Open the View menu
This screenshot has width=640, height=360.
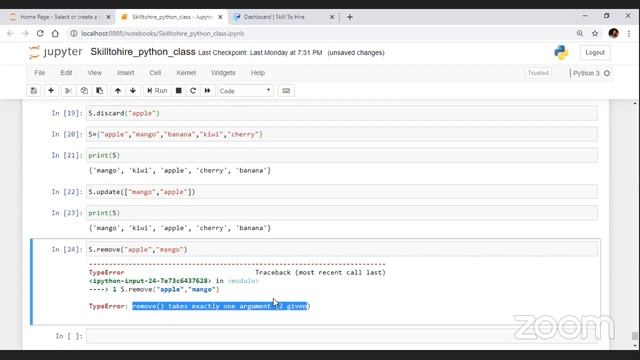(x=94, y=73)
